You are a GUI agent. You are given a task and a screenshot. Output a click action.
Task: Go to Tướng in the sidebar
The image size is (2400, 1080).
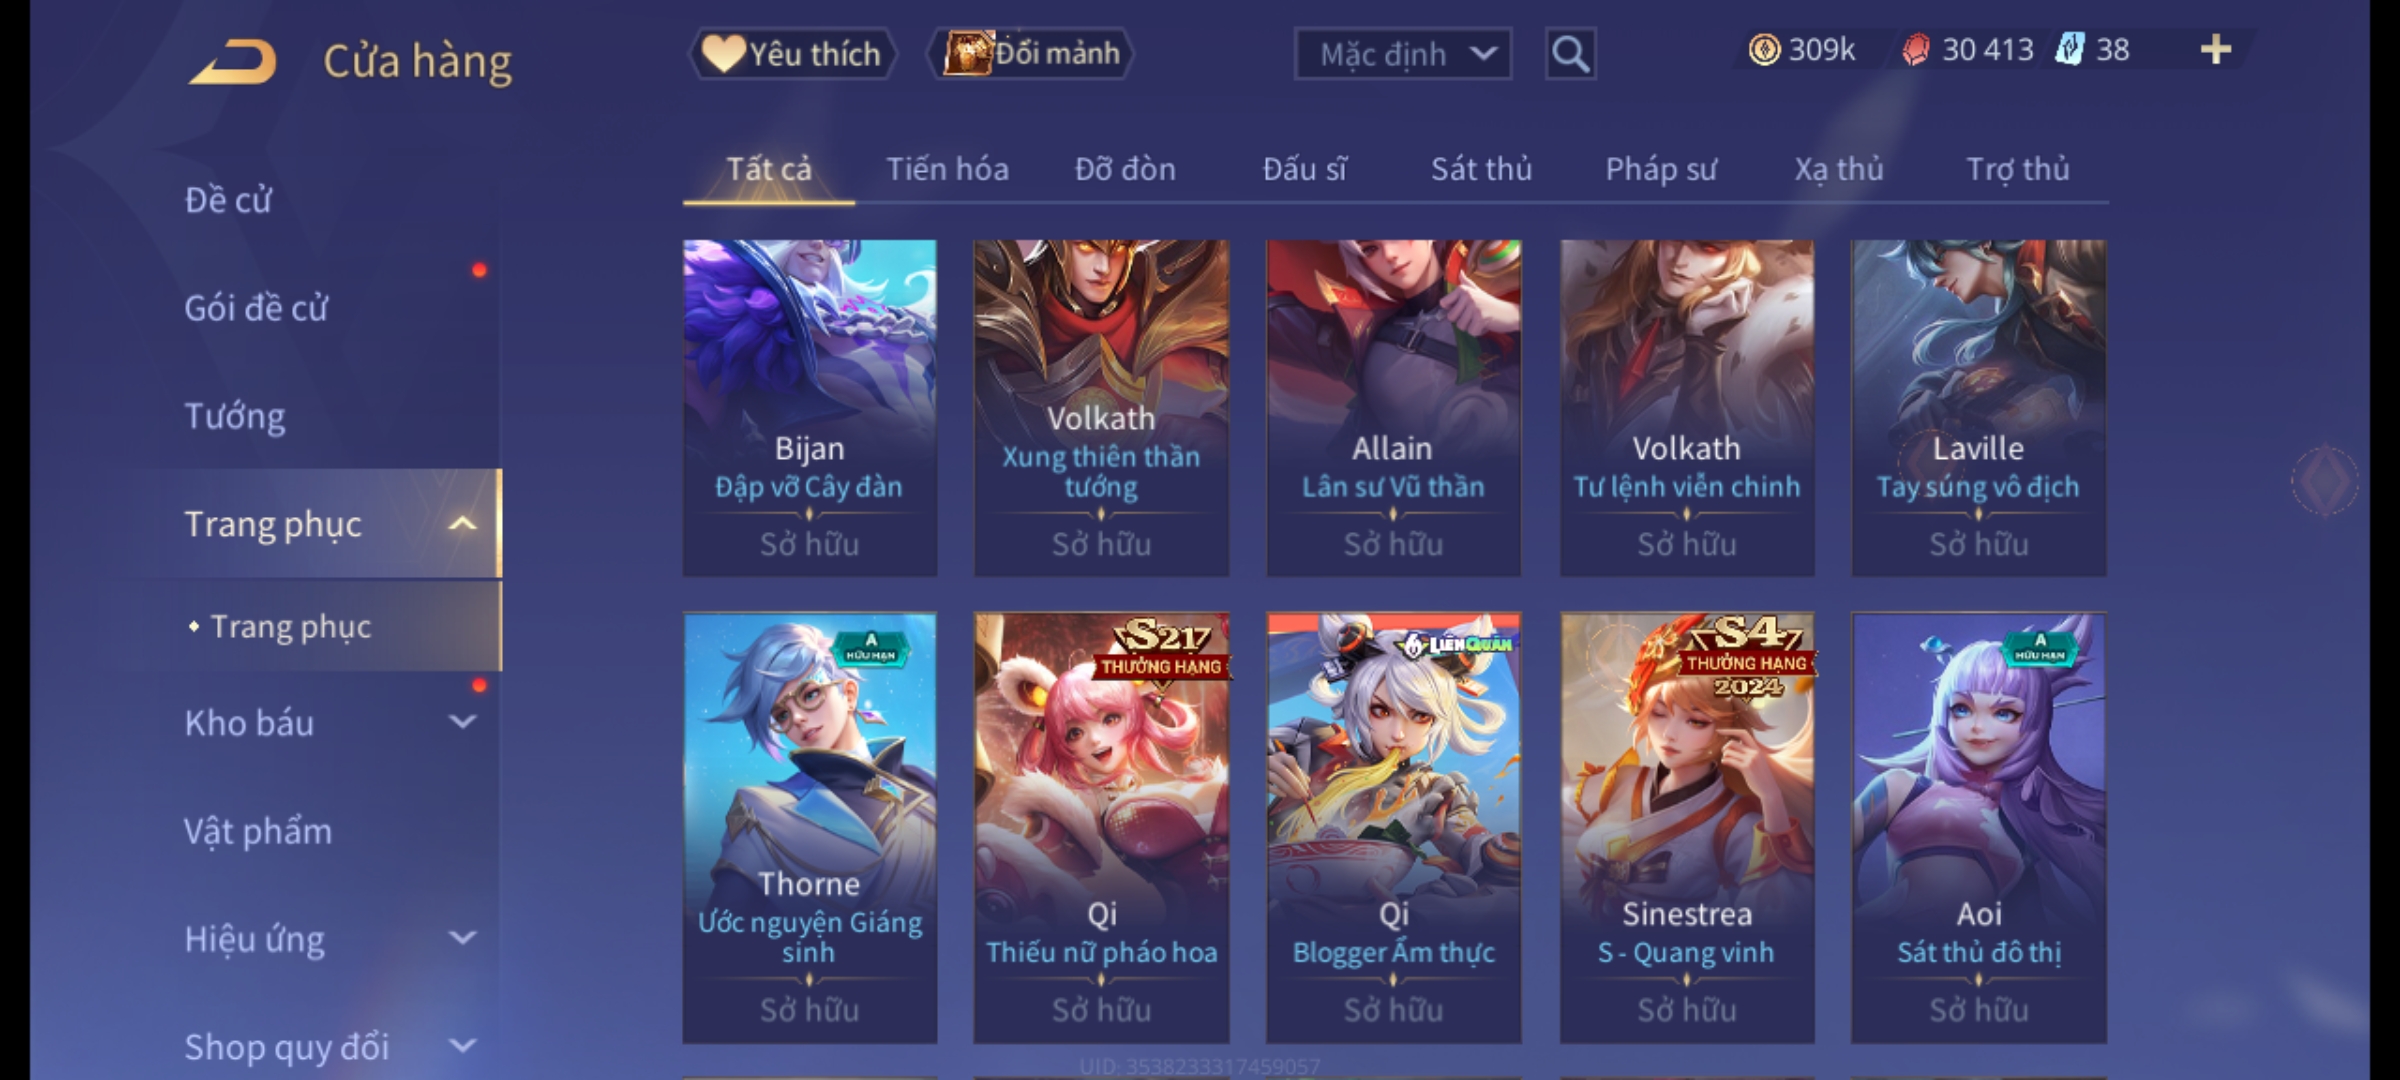tap(235, 416)
